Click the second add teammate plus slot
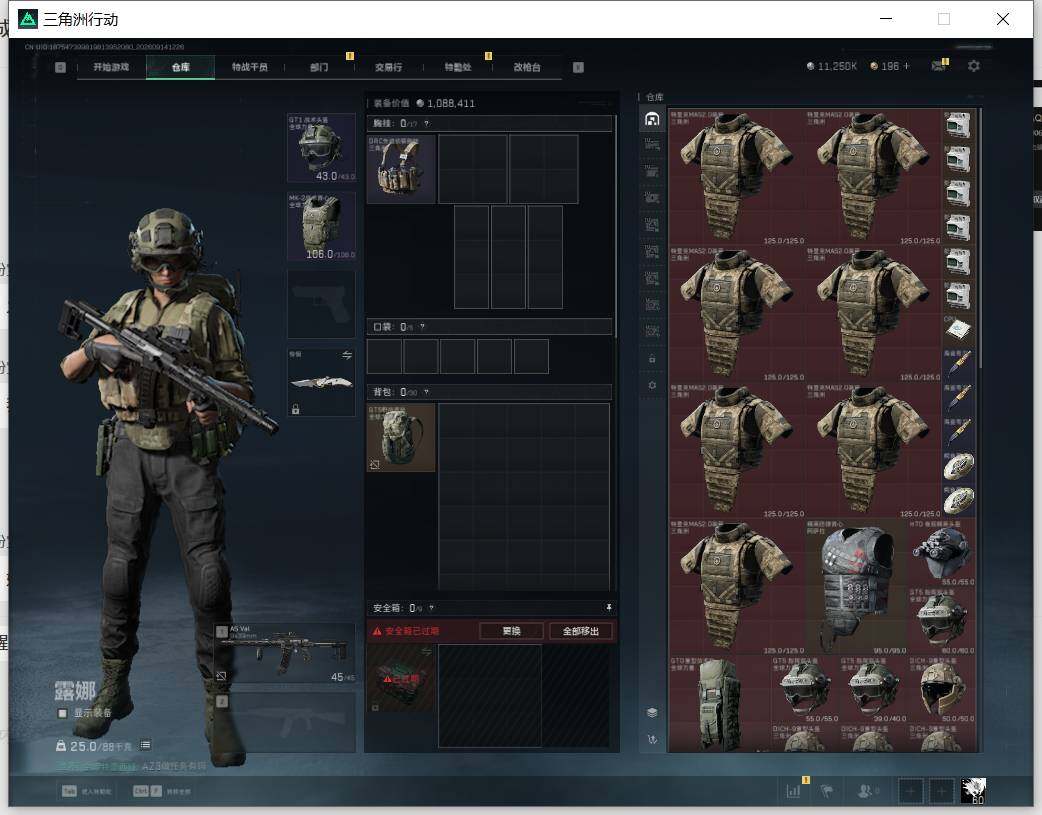Image resolution: width=1042 pixels, height=815 pixels. click(x=941, y=791)
